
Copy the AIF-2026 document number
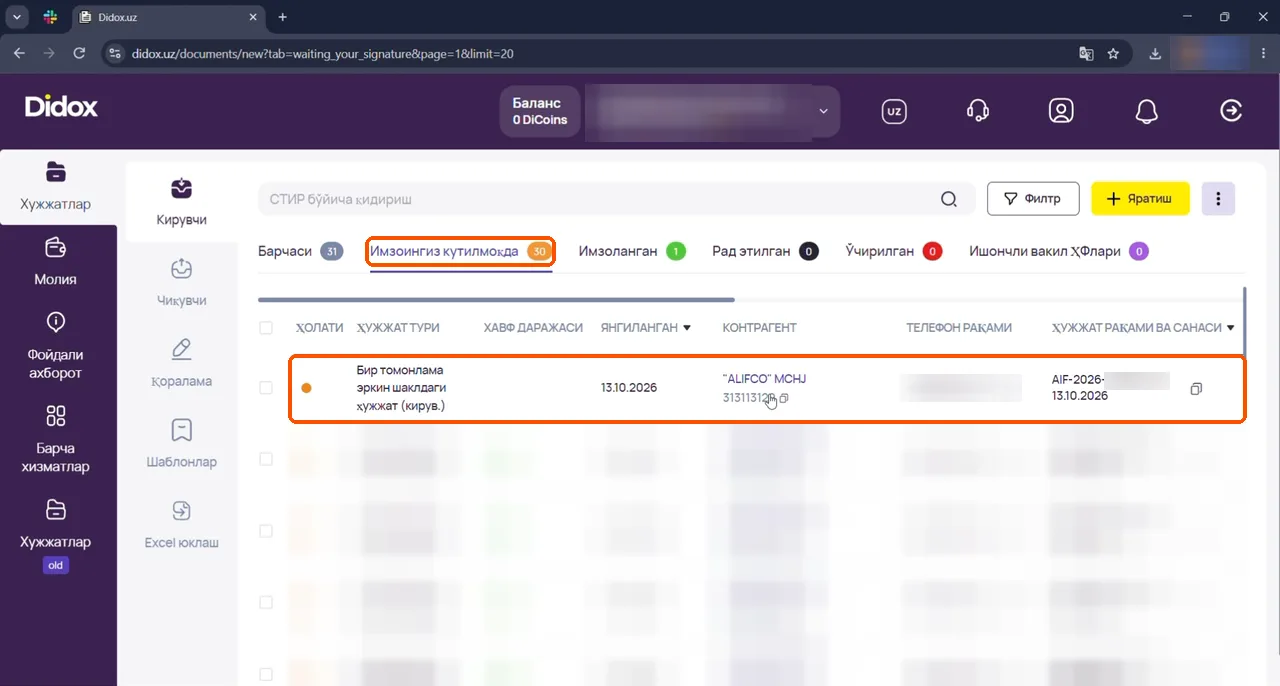(1196, 388)
